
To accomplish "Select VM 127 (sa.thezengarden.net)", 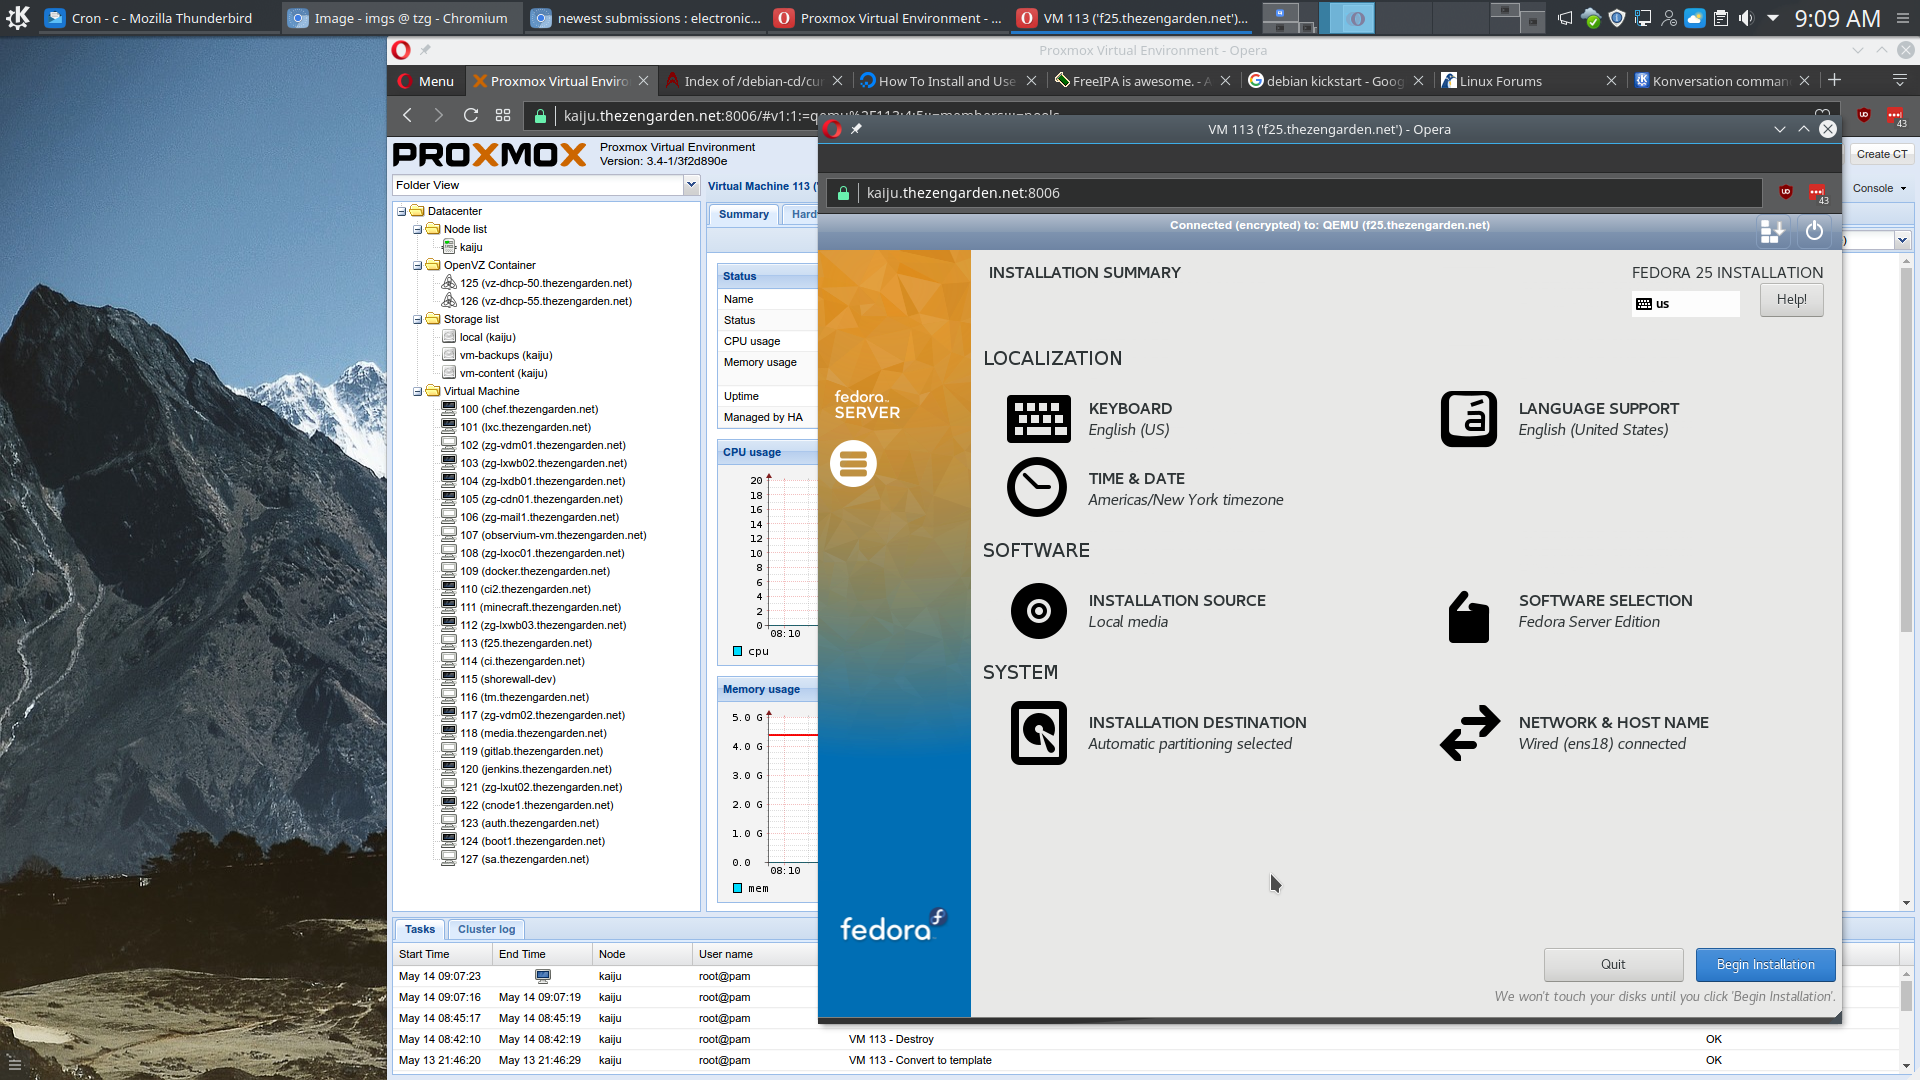I will [524, 859].
